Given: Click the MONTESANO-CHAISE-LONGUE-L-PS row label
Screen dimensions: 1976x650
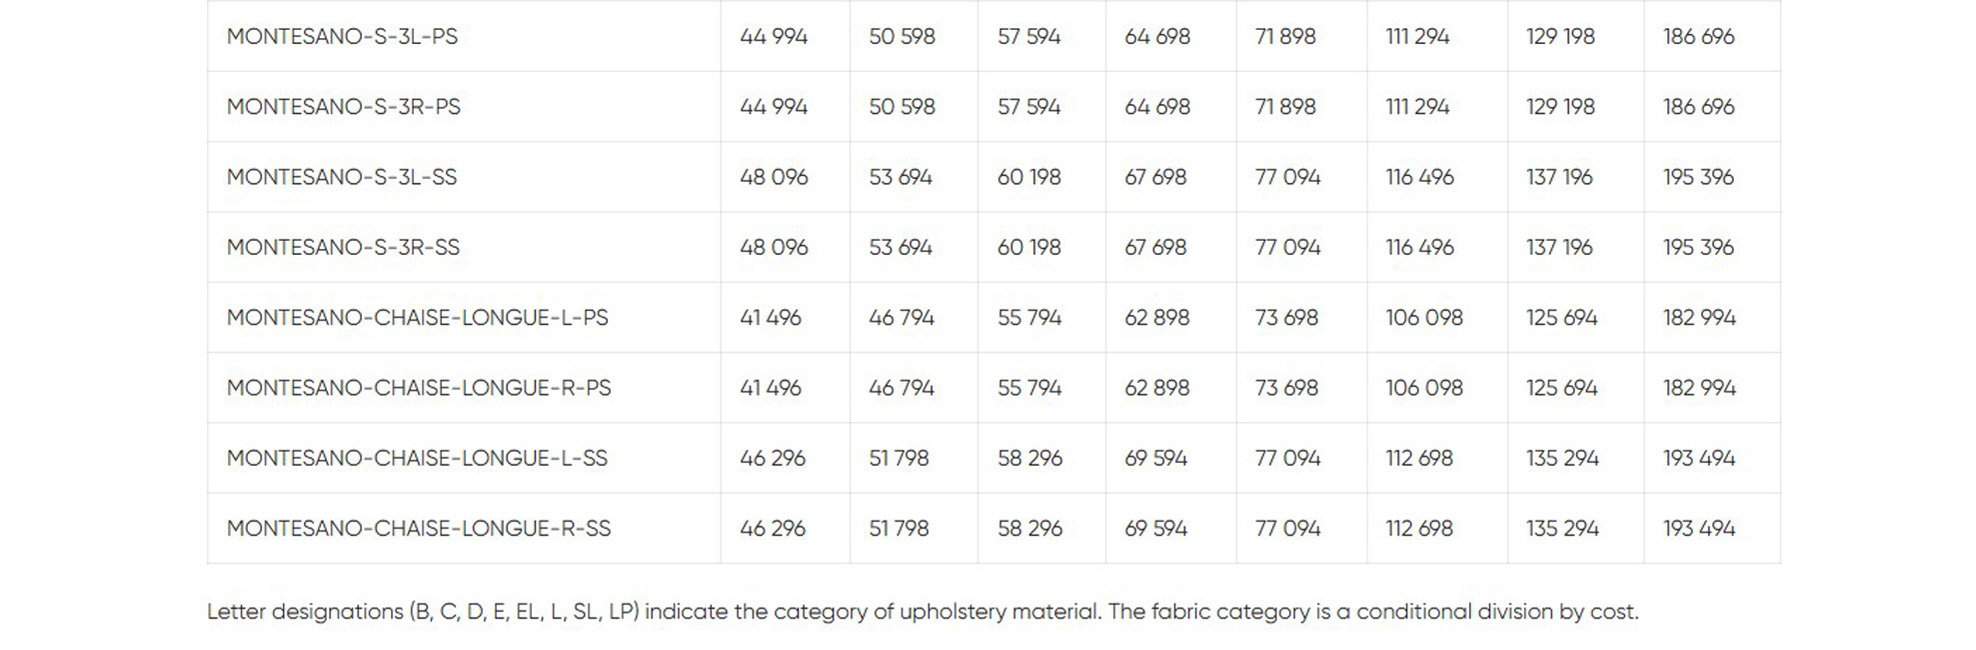Looking at the screenshot, I should click(x=417, y=318).
